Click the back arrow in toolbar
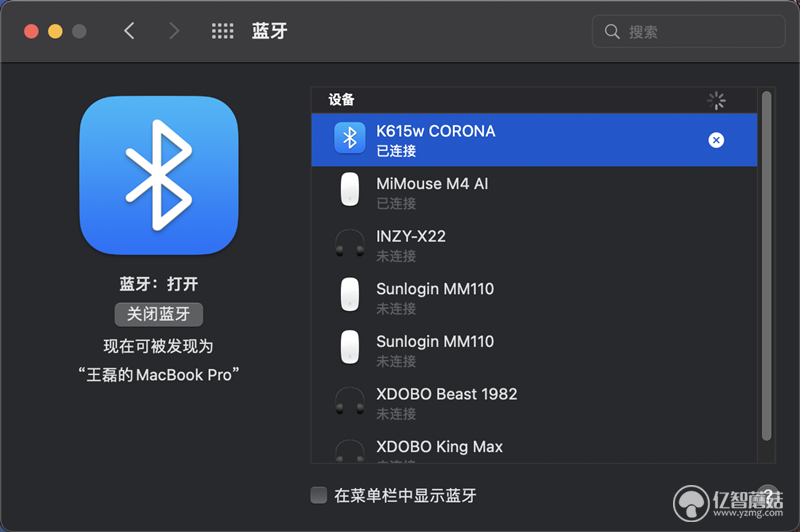The height and width of the screenshot is (532, 800). 129,31
